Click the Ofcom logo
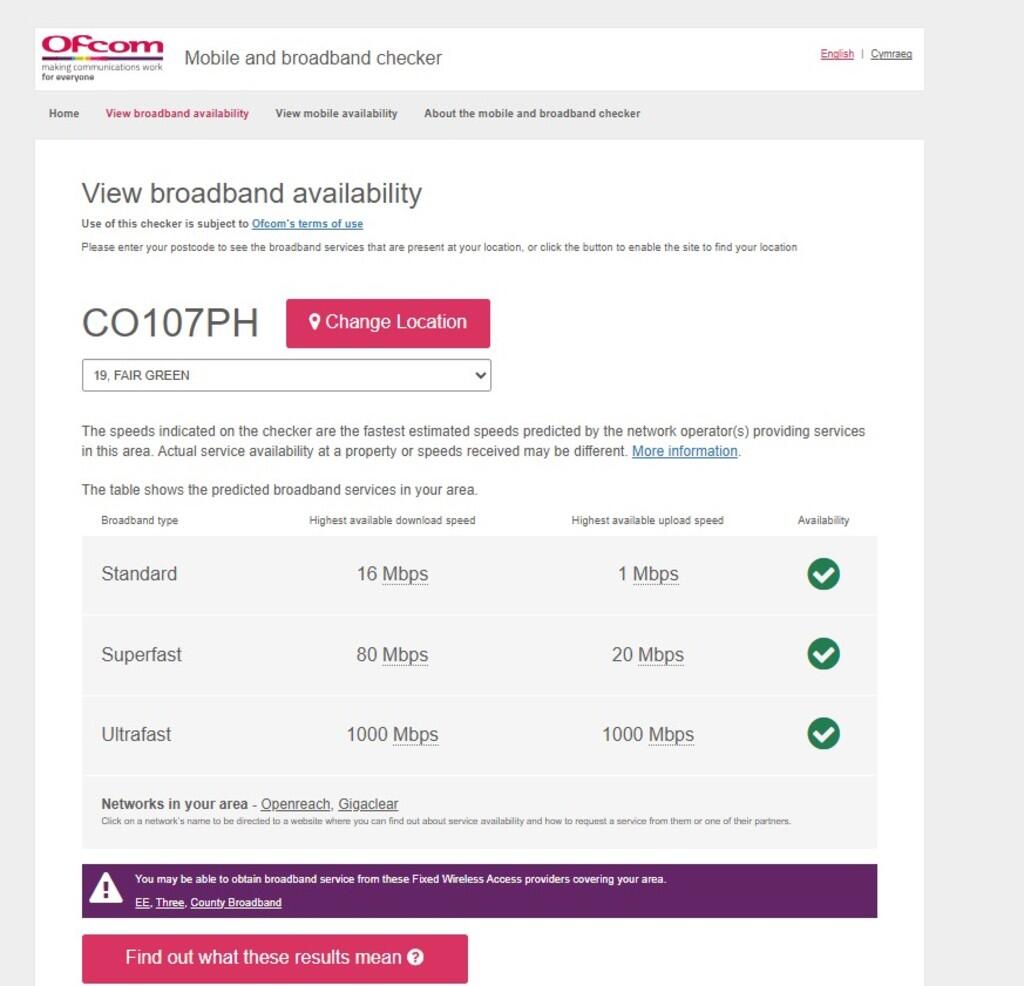Screen dimensions: 1024x986 pos(101,58)
